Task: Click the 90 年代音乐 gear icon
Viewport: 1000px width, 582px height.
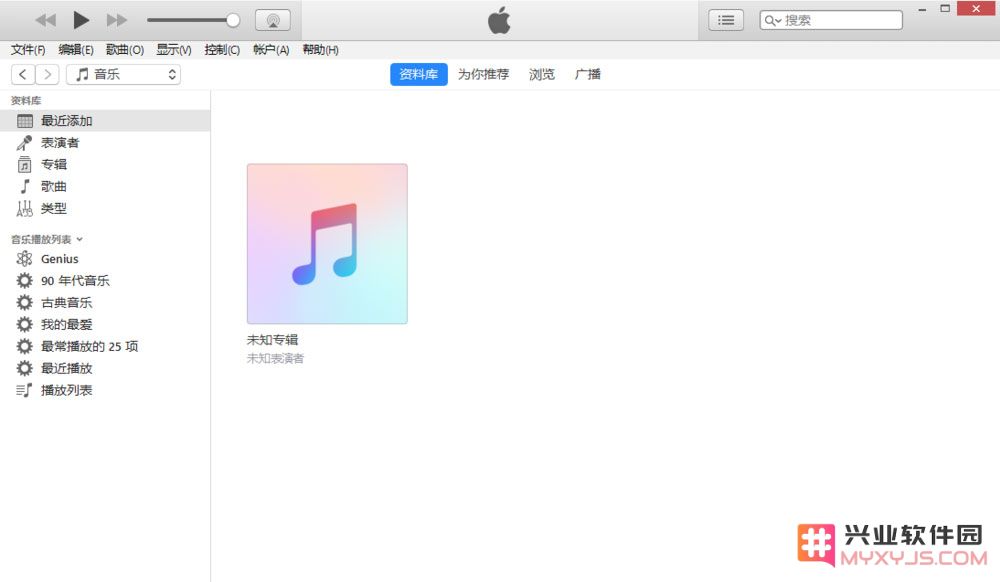Action: pos(24,280)
